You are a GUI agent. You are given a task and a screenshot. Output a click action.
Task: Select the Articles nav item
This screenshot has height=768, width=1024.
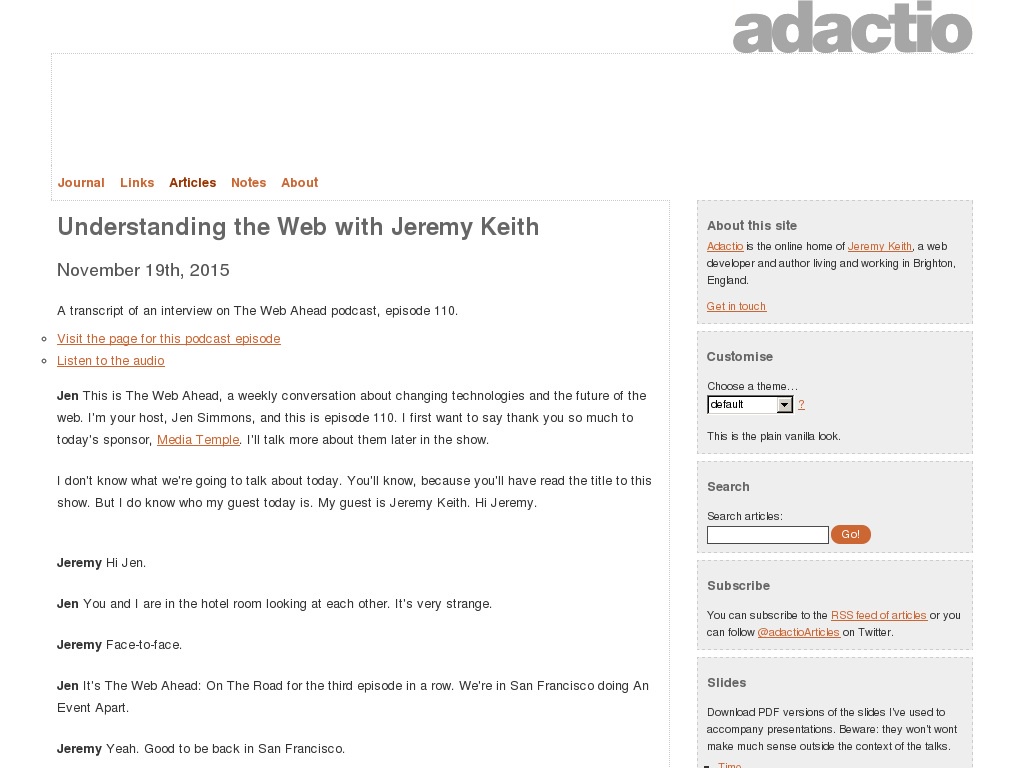point(193,183)
